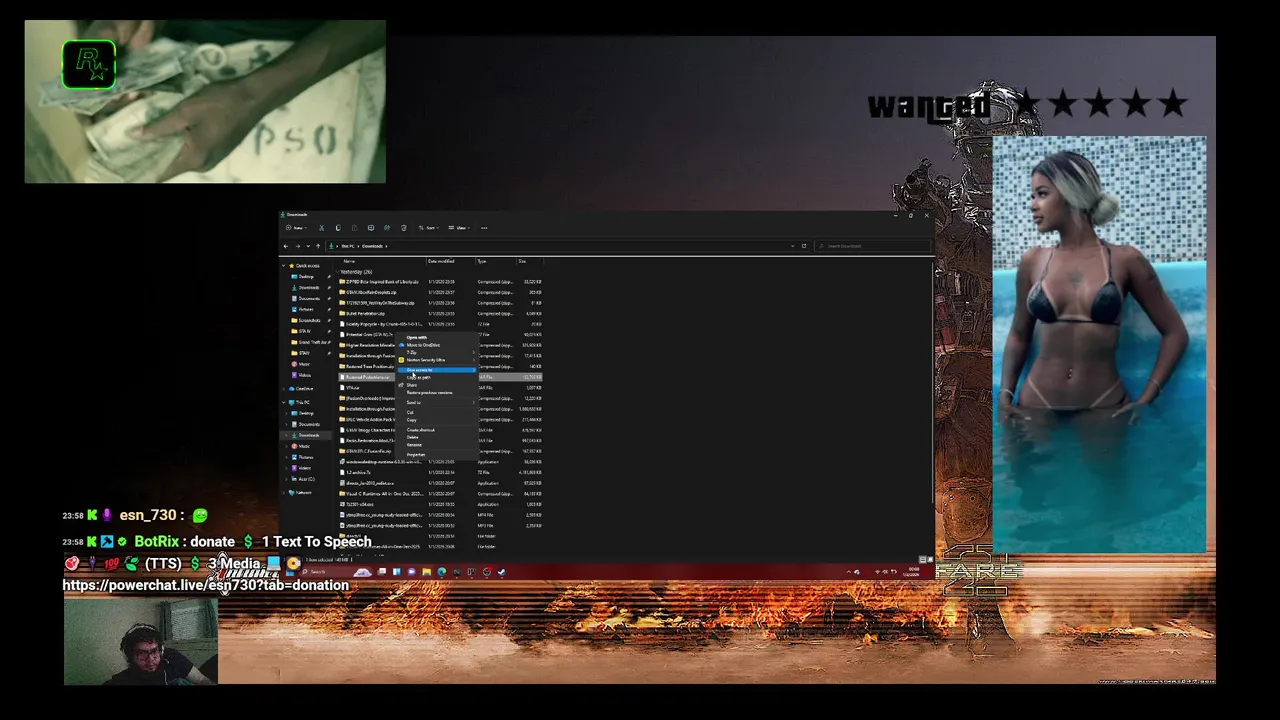Screen dimensions: 1280x720
Task: Click the Delete icon in Explorer toolbar
Action: point(404,228)
